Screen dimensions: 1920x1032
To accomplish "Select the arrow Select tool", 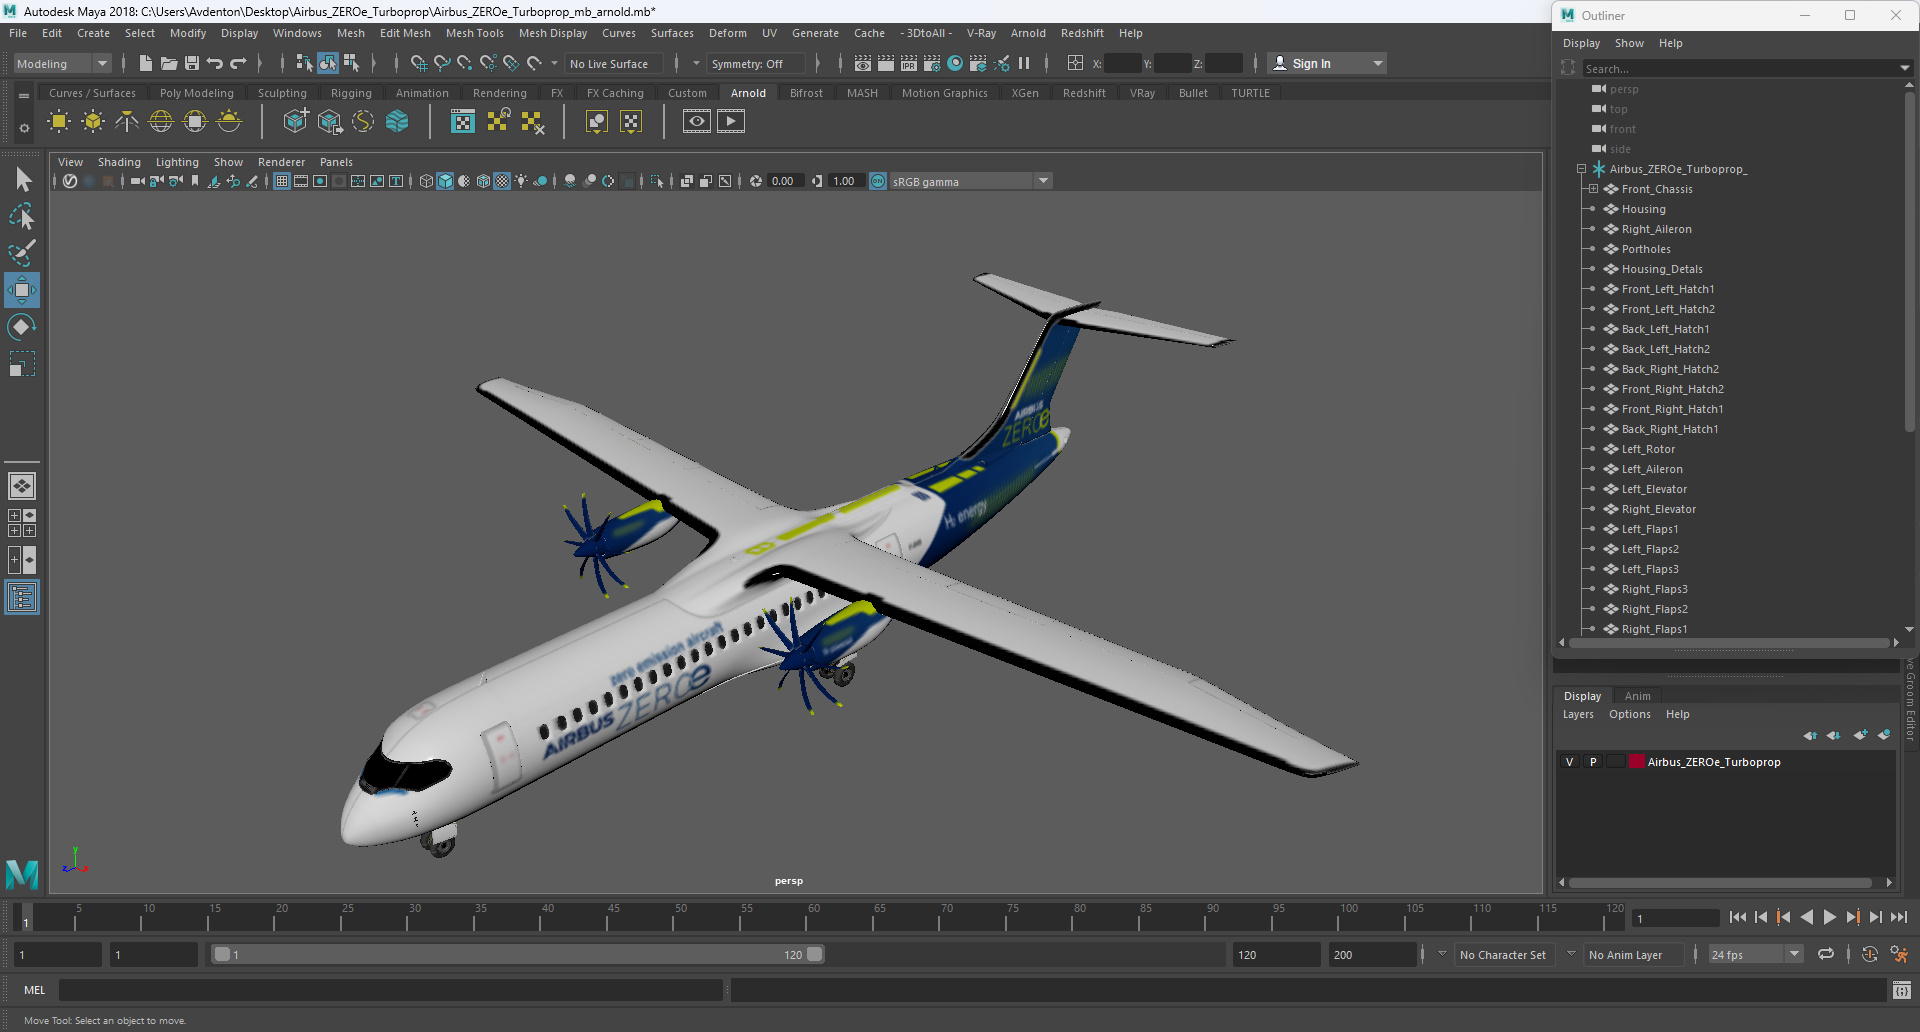I will pos(22,180).
